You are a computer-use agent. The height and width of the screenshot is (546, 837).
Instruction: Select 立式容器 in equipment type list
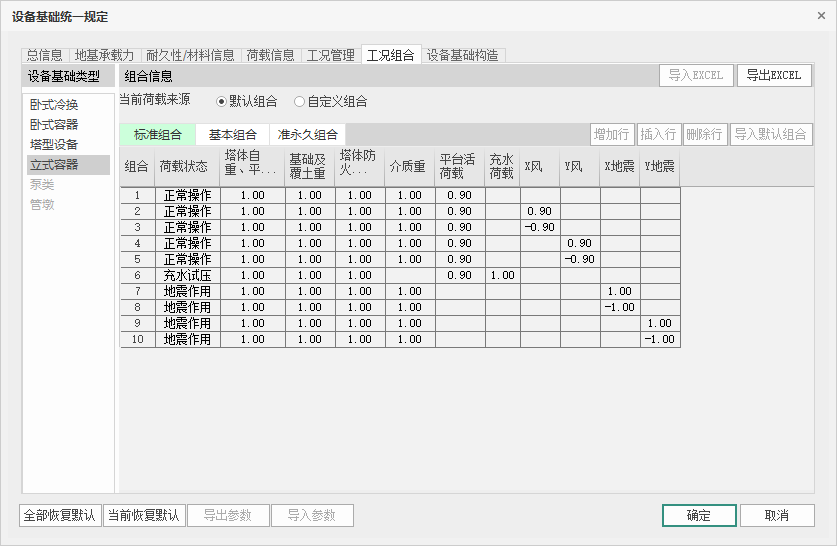[68, 165]
